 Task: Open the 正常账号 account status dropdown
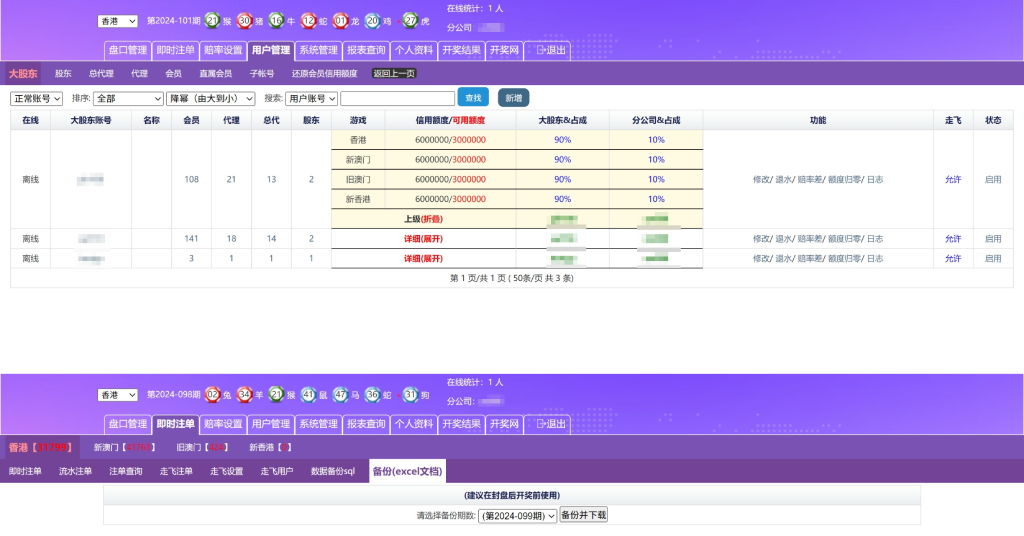pyautogui.click(x=37, y=98)
